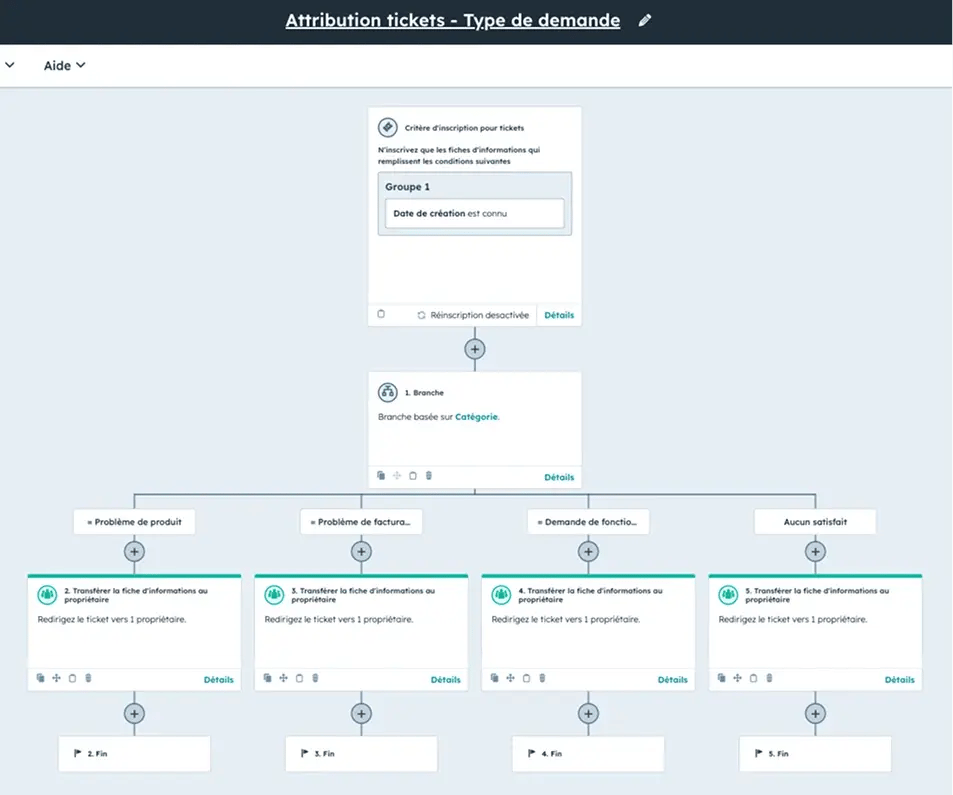Add an action under Demande de fonctio… branch
Viewport: 953px width, 795px height.
tap(588, 552)
